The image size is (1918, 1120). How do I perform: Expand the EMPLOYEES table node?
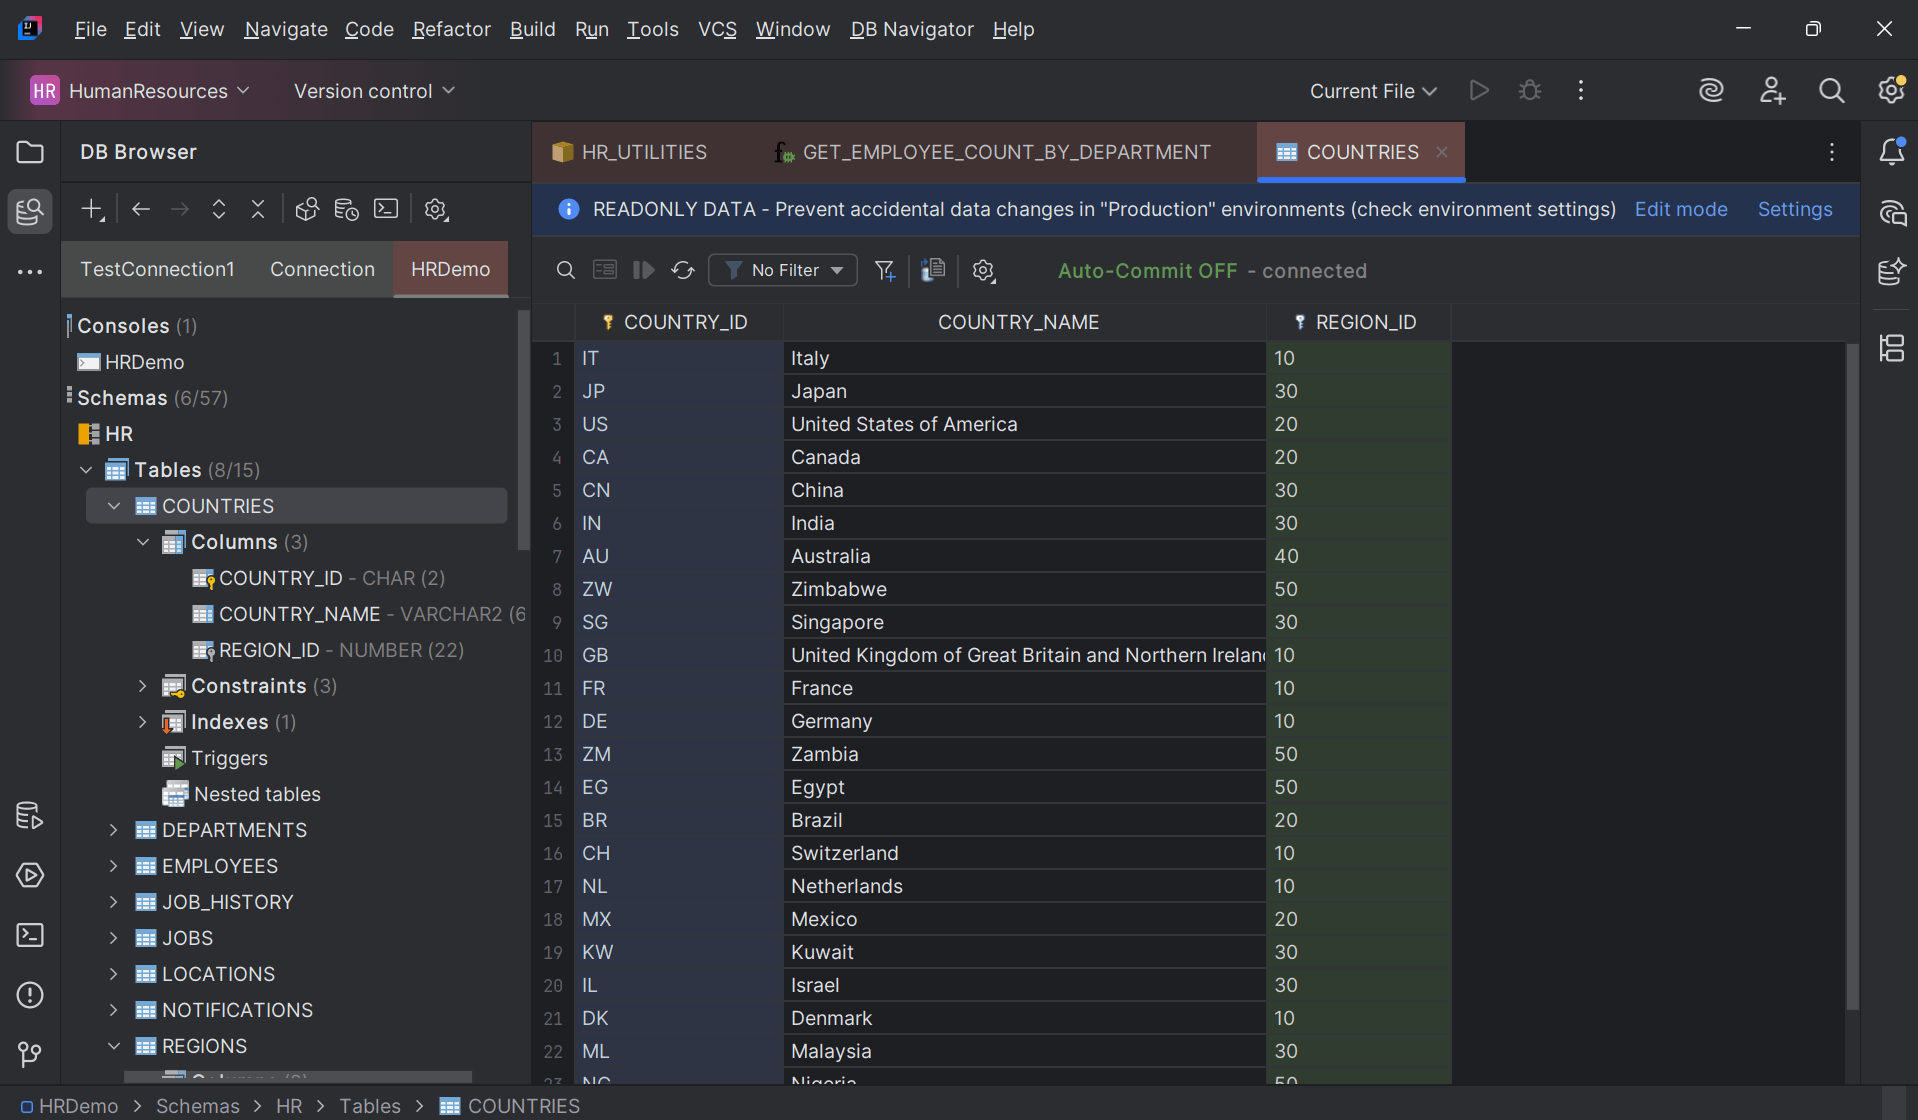[x=113, y=866]
